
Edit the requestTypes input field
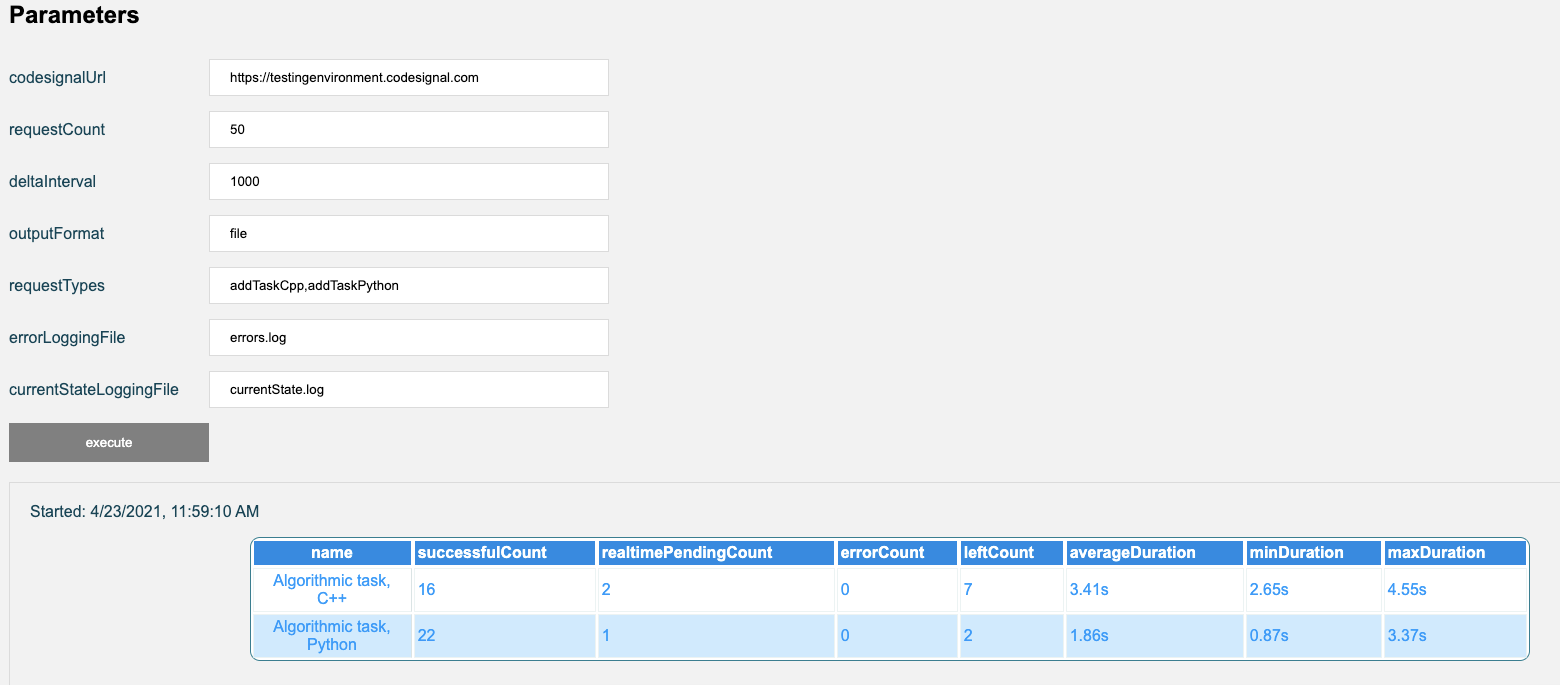pos(409,285)
